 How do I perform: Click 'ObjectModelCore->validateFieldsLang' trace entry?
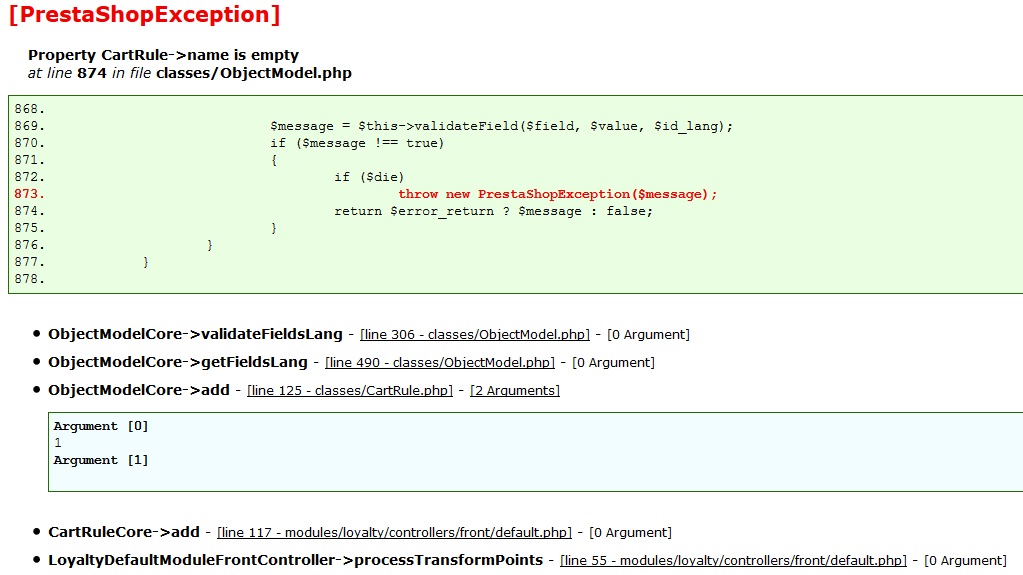coord(195,334)
